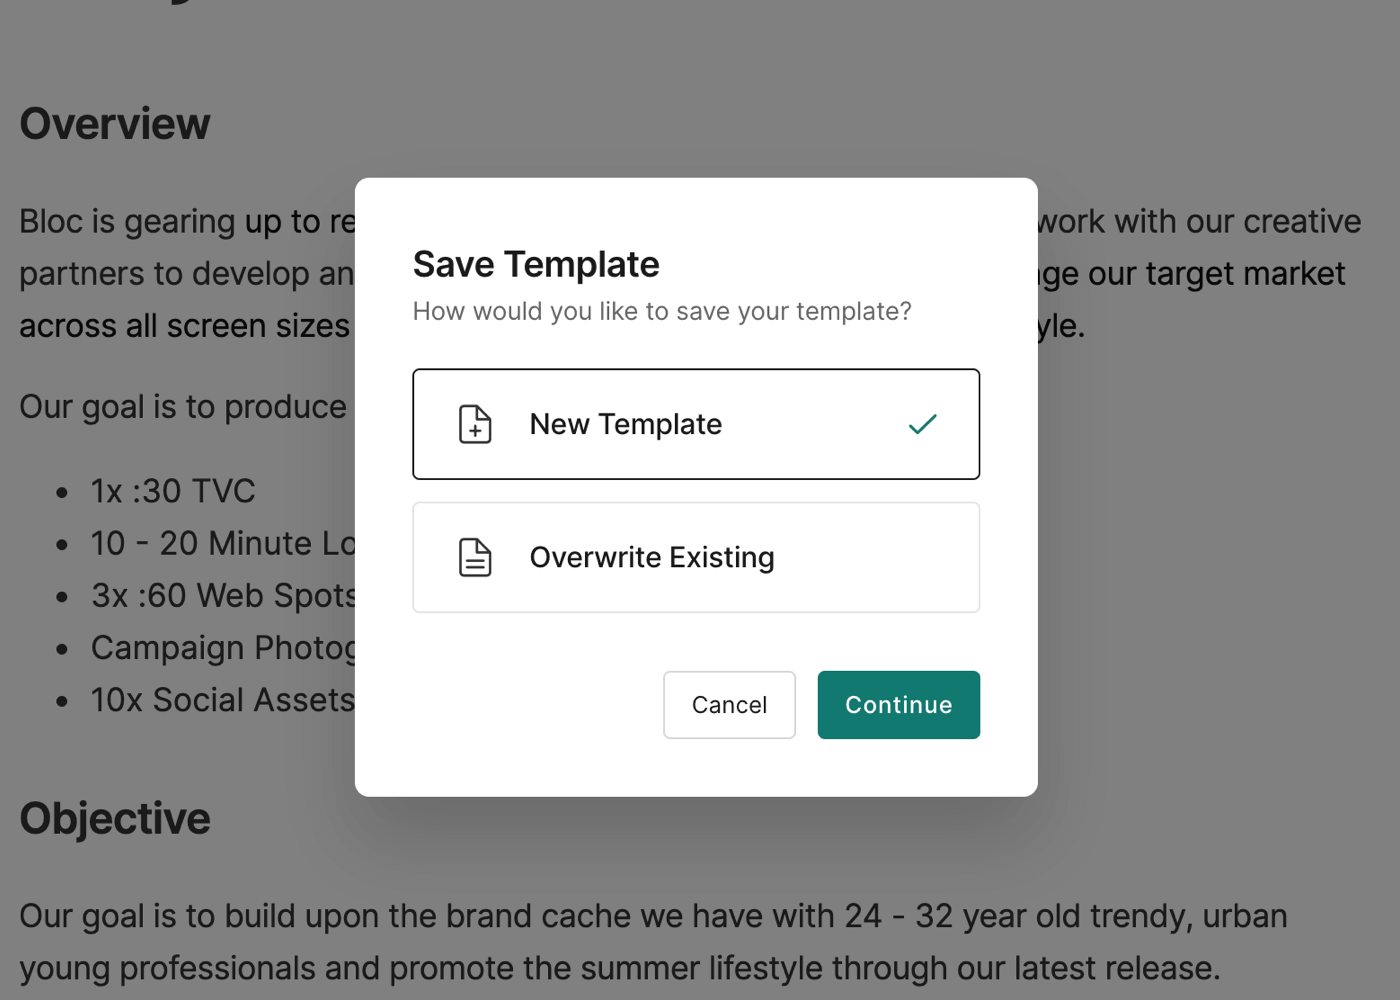Choose the Overwrite Existing option
The image size is (1400, 1000).
pos(651,558)
